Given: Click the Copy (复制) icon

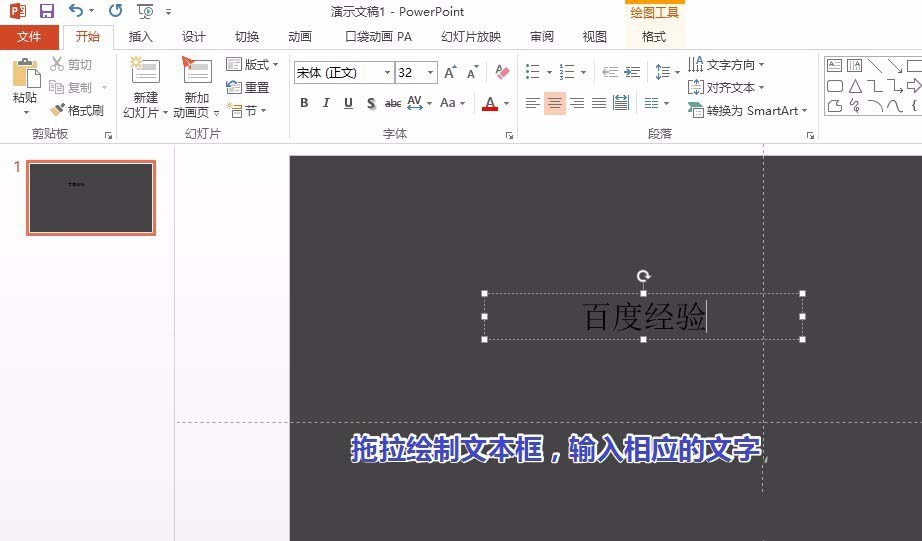Looking at the screenshot, I should coord(56,87).
